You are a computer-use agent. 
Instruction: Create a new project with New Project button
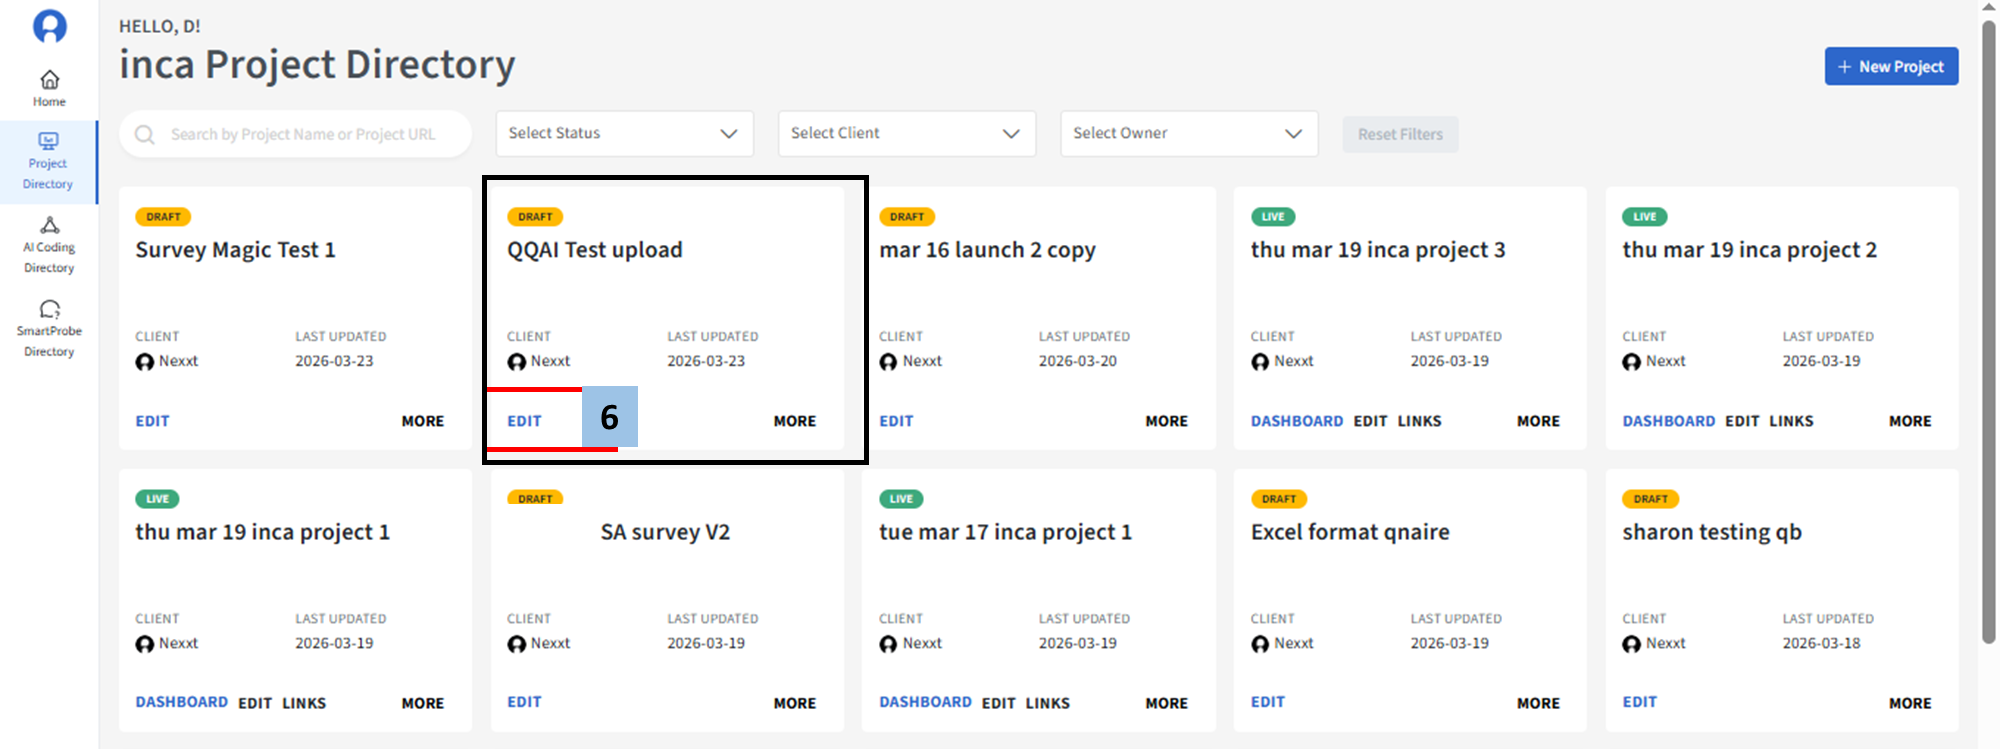click(x=1890, y=67)
